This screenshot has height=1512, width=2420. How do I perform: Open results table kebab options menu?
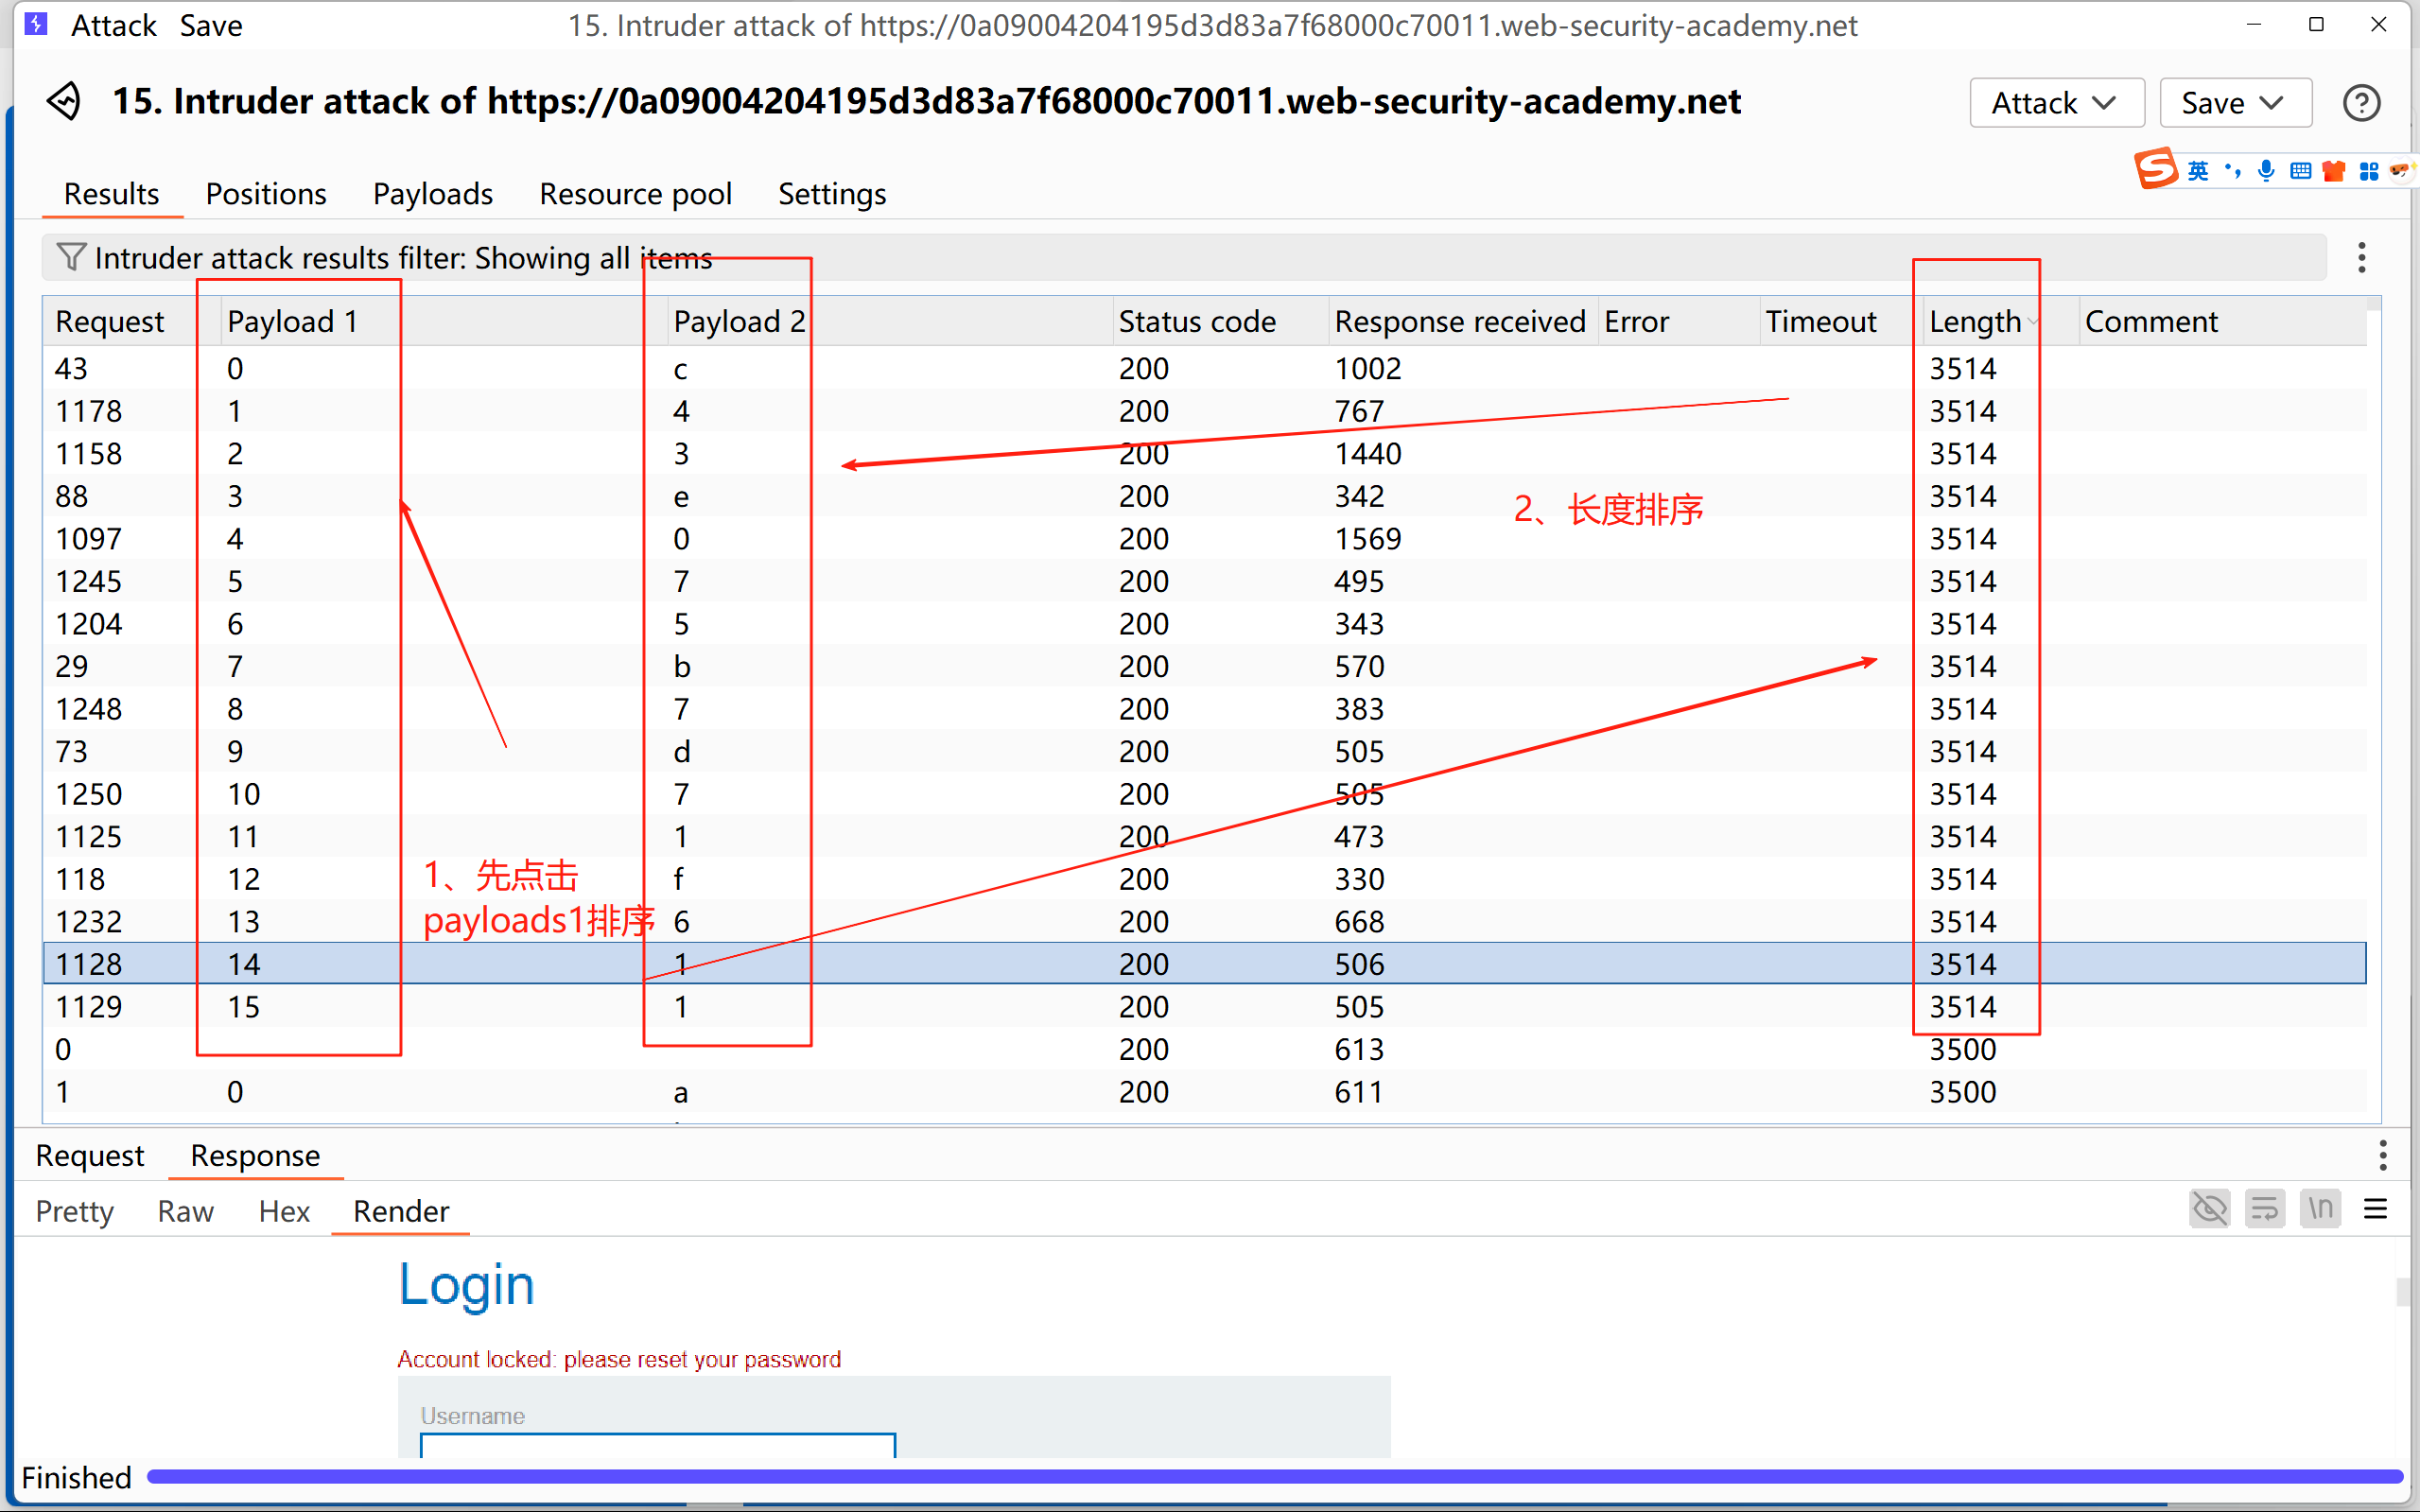tap(2361, 257)
